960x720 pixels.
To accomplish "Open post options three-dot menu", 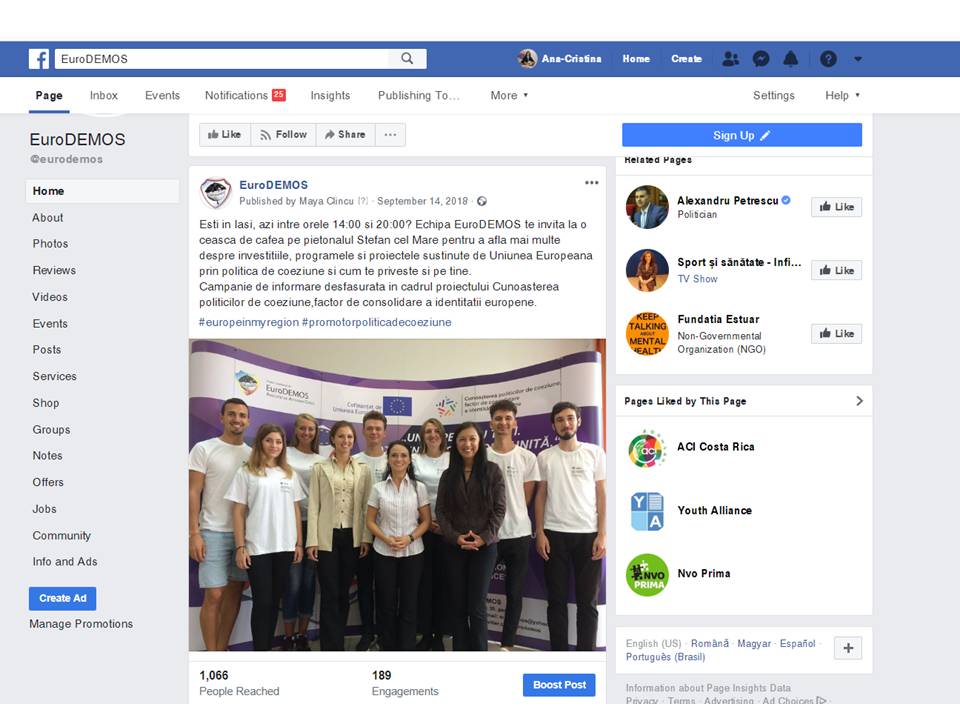I will tap(591, 182).
